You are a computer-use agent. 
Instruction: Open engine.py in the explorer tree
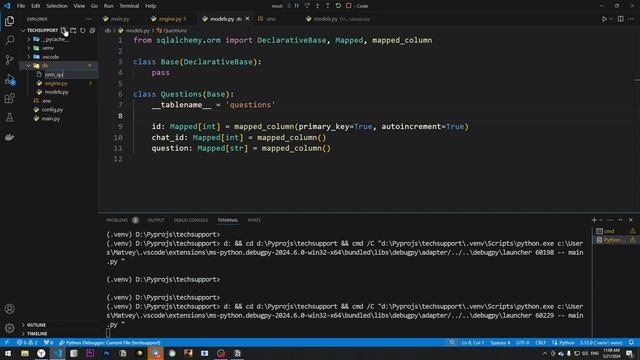click(x=56, y=83)
